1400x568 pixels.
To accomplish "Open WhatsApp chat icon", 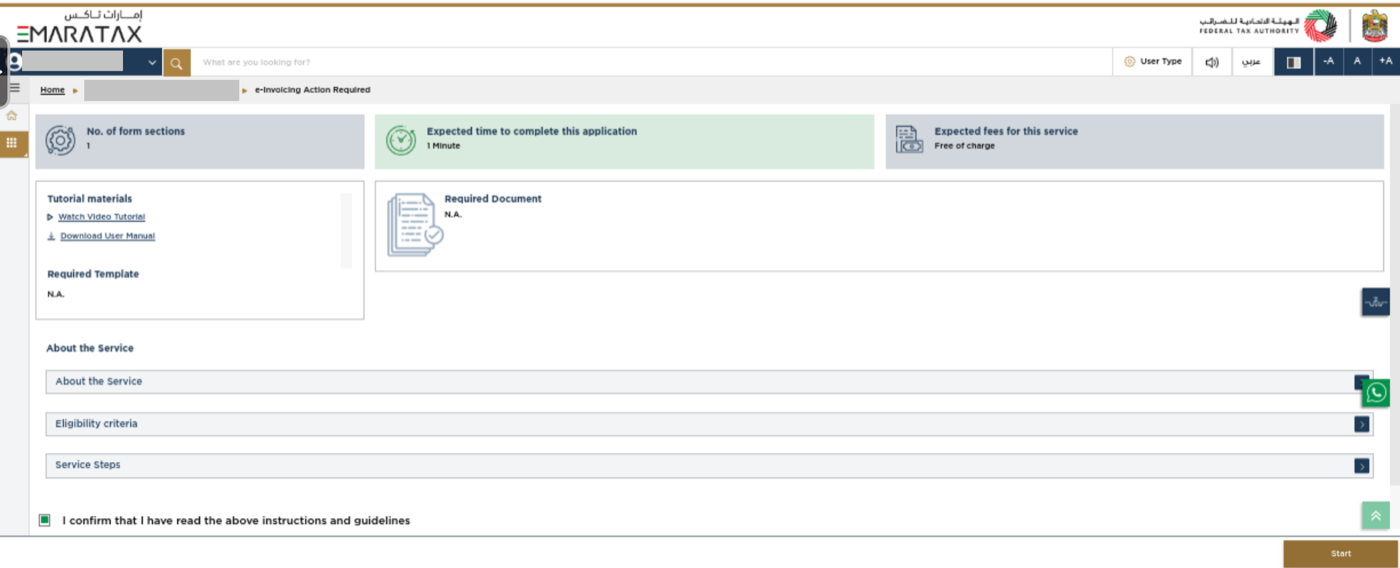I will pyautogui.click(x=1376, y=393).
